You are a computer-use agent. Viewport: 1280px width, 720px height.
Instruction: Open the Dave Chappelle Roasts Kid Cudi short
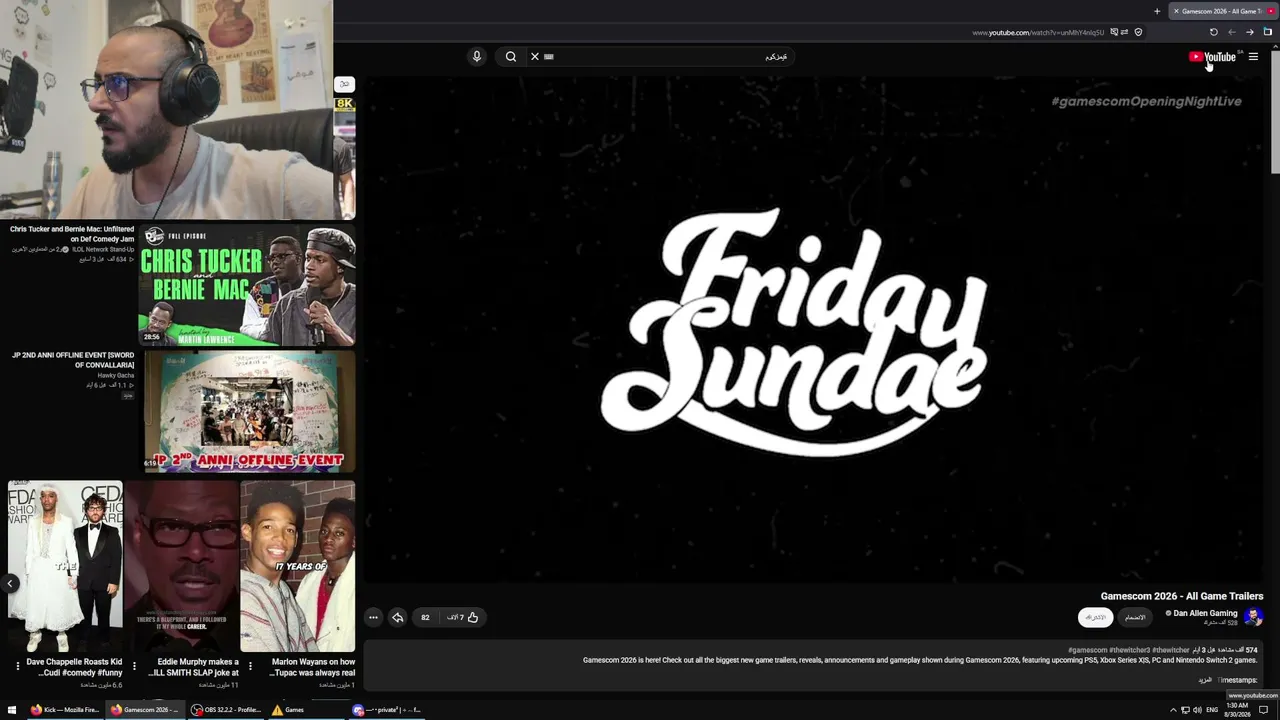[x=66, y=566]
